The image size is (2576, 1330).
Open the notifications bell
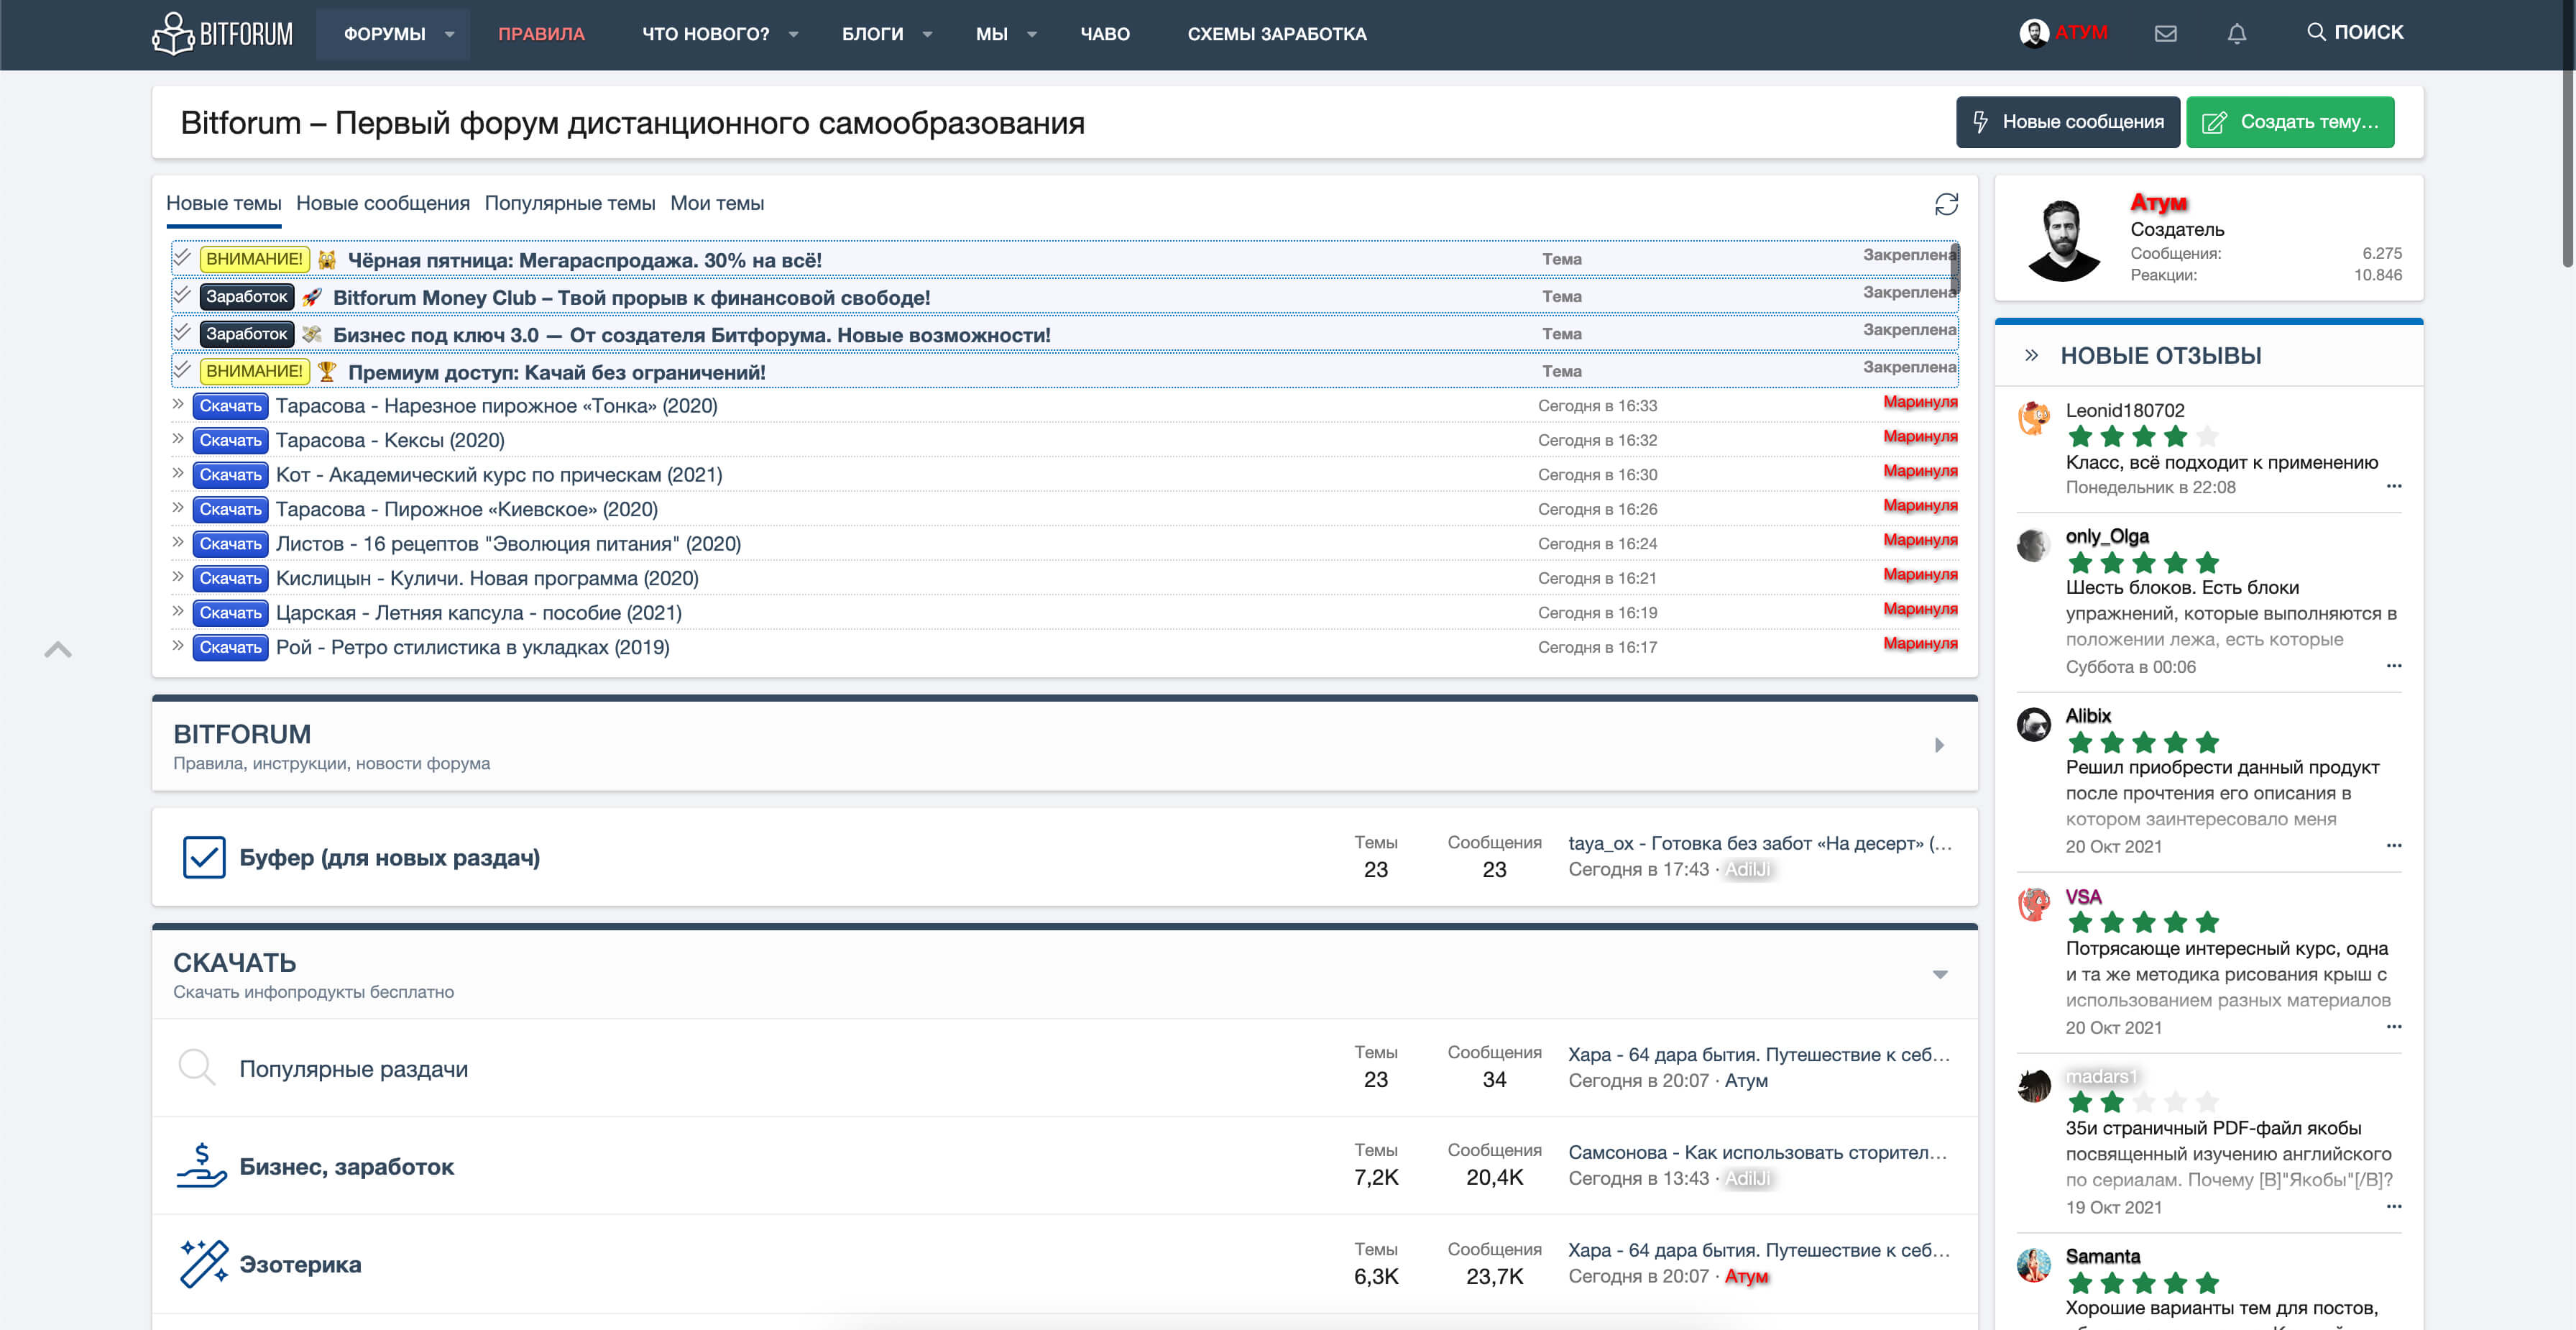point(2237,34)
